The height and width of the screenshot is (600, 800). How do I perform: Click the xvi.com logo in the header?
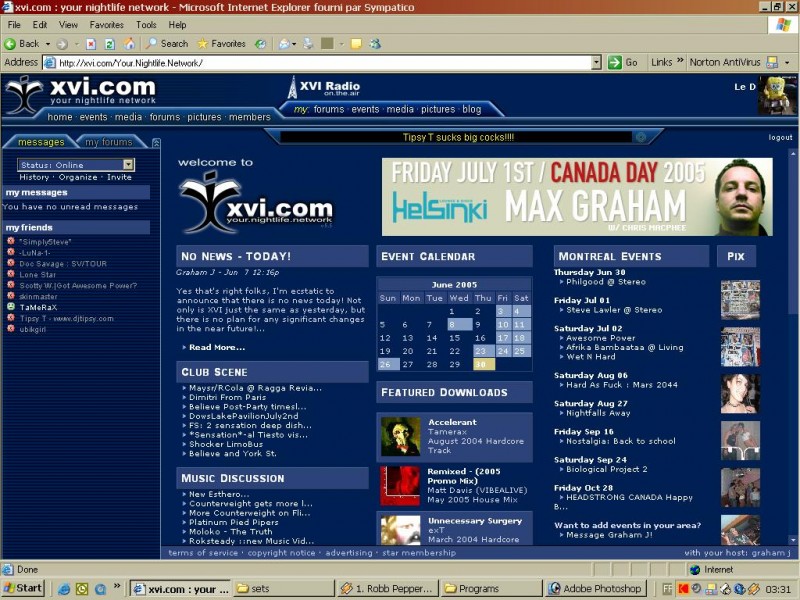[x=82, y=94]
